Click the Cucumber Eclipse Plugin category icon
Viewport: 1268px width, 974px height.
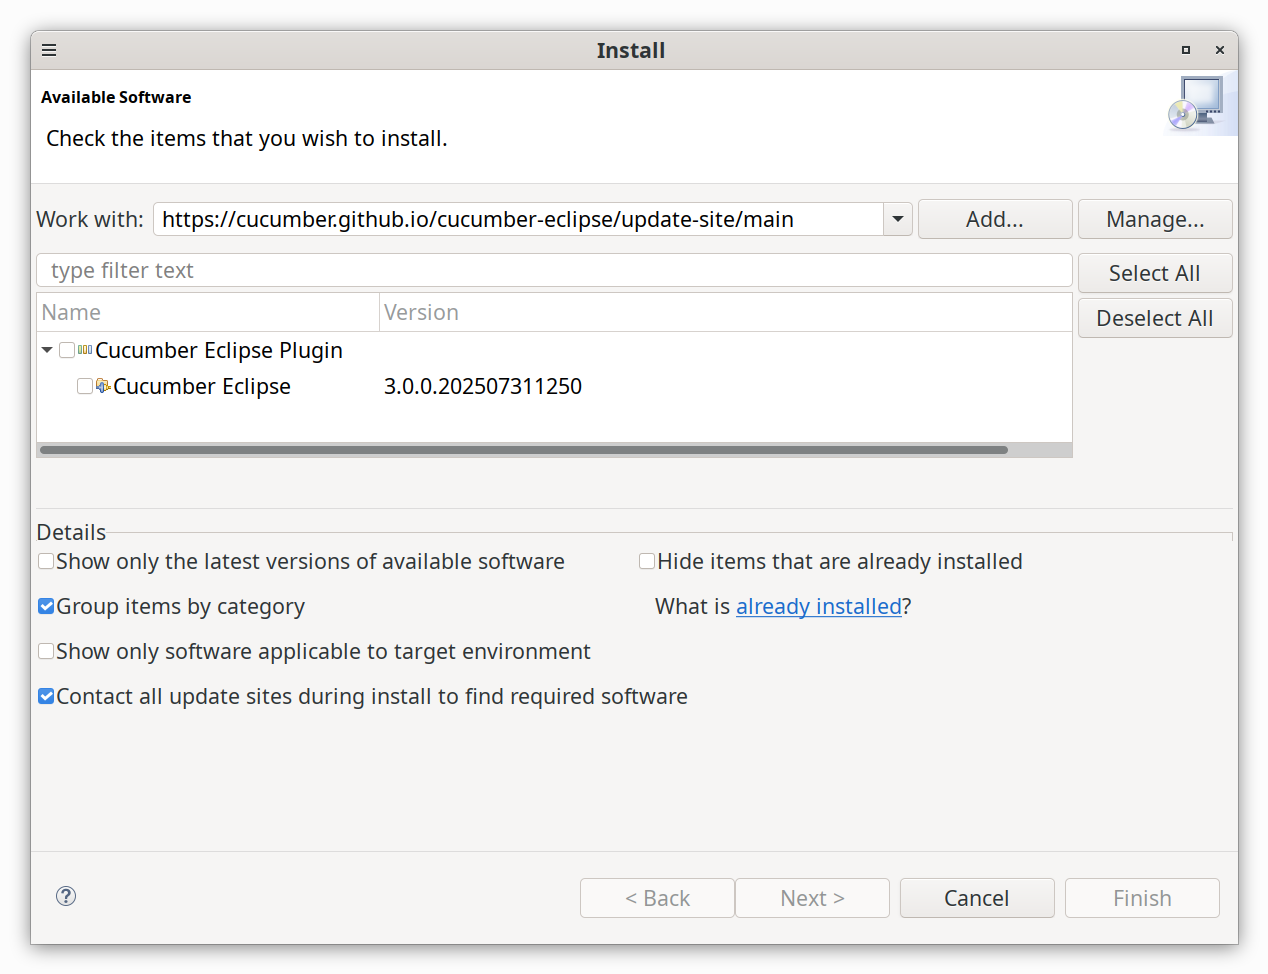pyautogui.click(x=85, y=350)
